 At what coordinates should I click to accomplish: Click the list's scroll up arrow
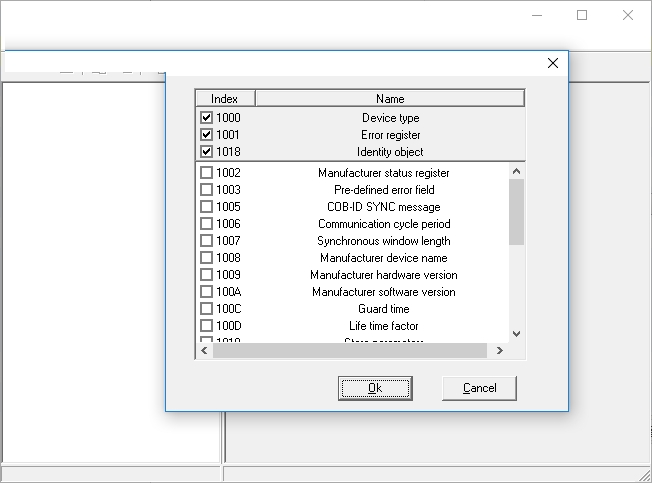tap(516, 172)
